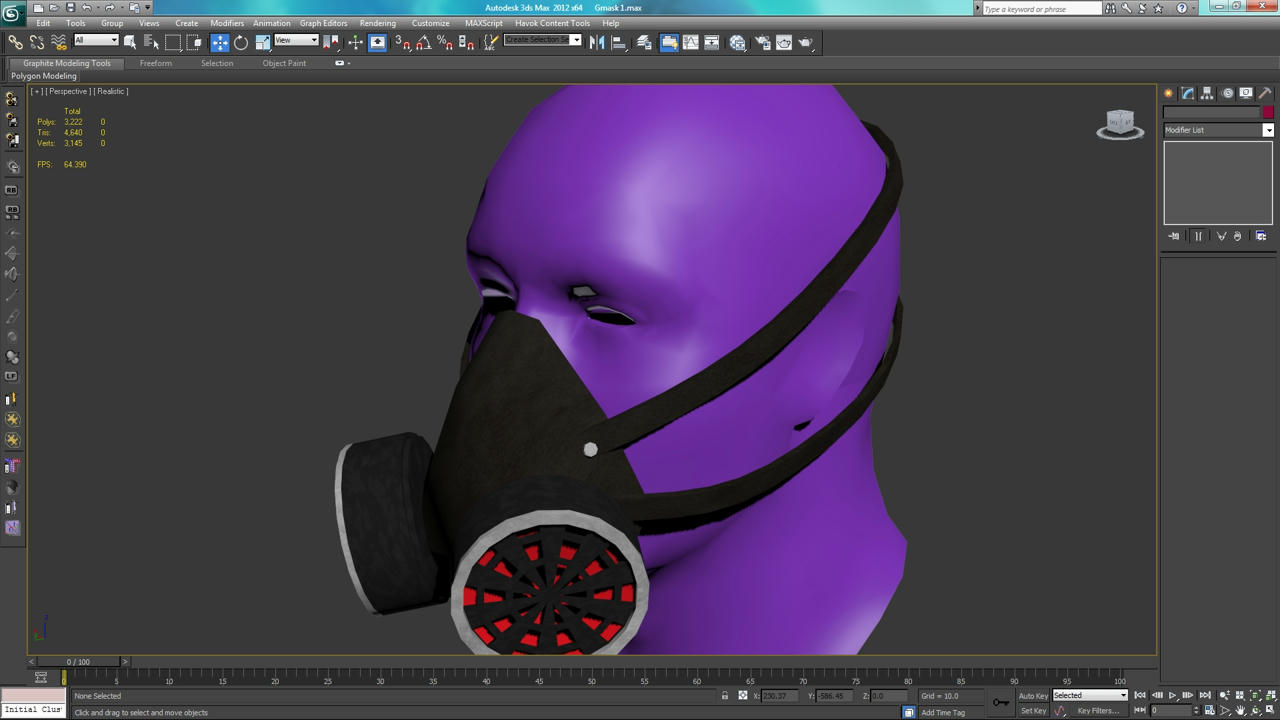Click the object name input field
This screenshot has width=1280, height=720.
point(1211,113)
